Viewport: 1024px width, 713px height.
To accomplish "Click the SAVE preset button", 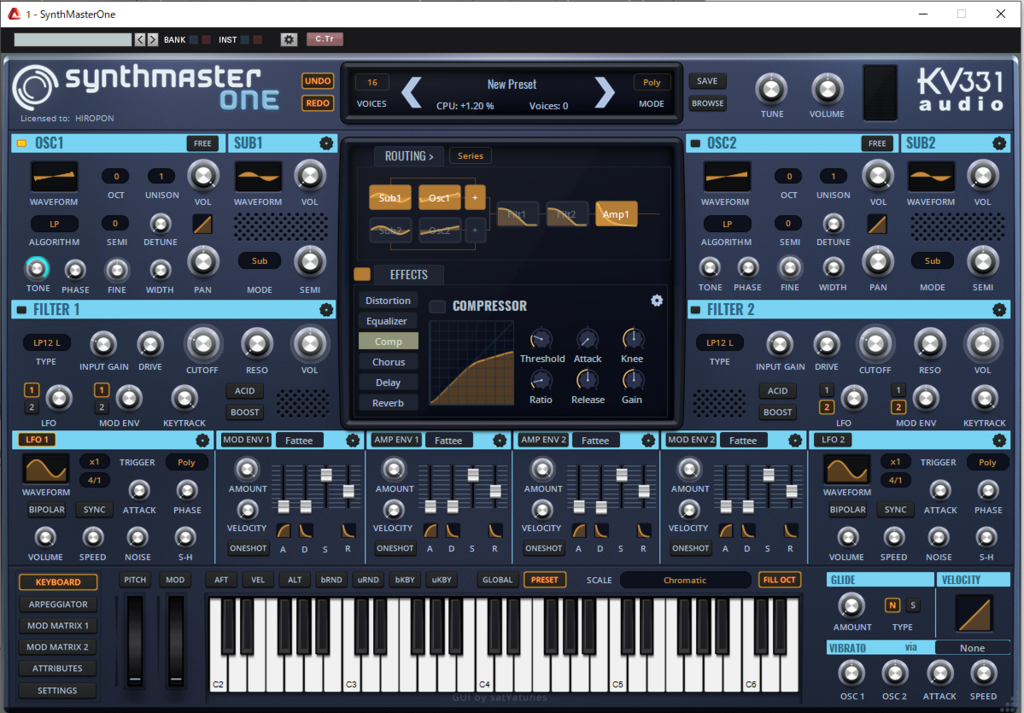I will (x=707, y=81).
